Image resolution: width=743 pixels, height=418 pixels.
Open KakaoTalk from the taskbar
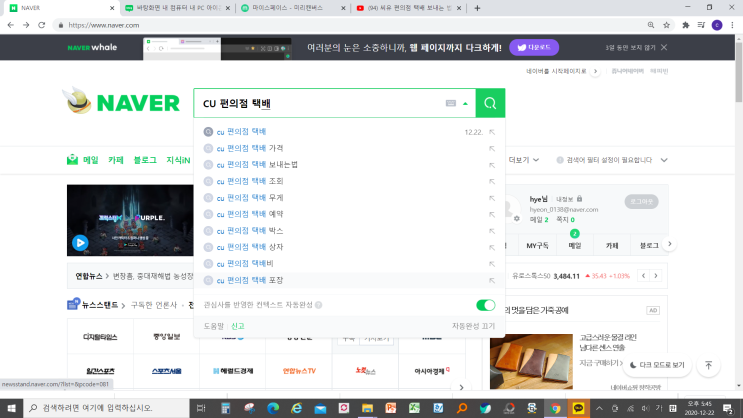point(578,408)
